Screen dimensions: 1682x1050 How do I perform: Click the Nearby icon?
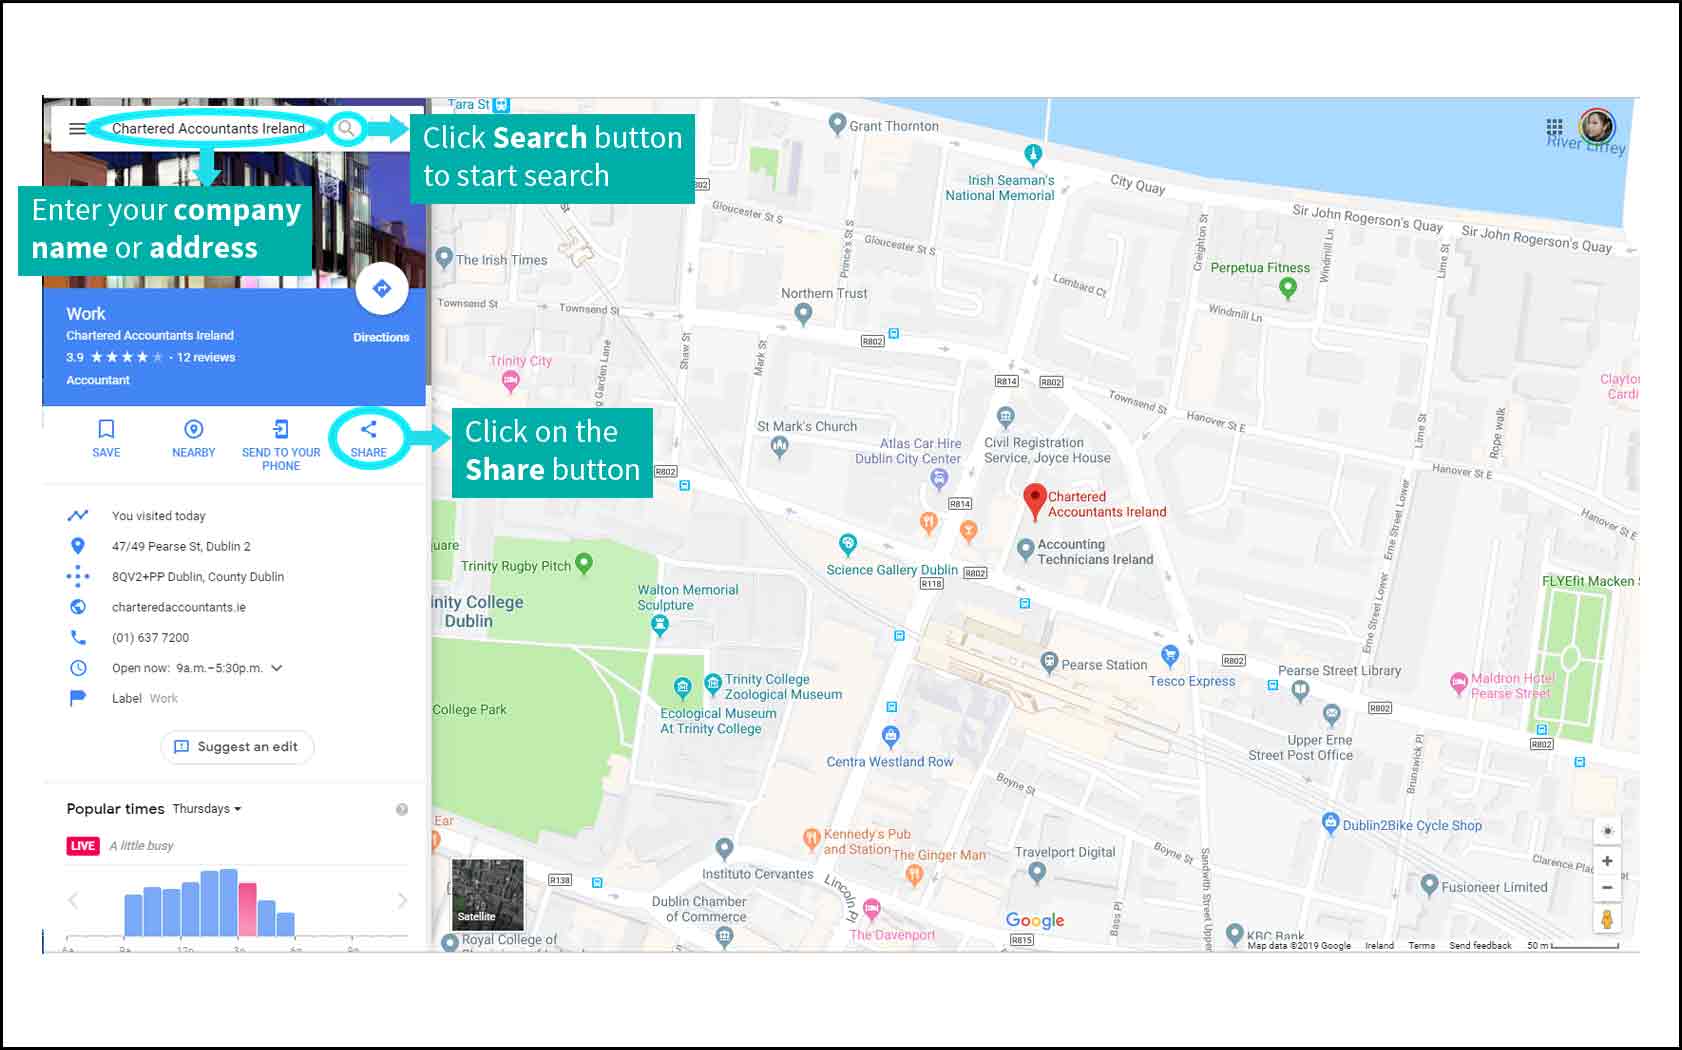(x=194, y=430)
